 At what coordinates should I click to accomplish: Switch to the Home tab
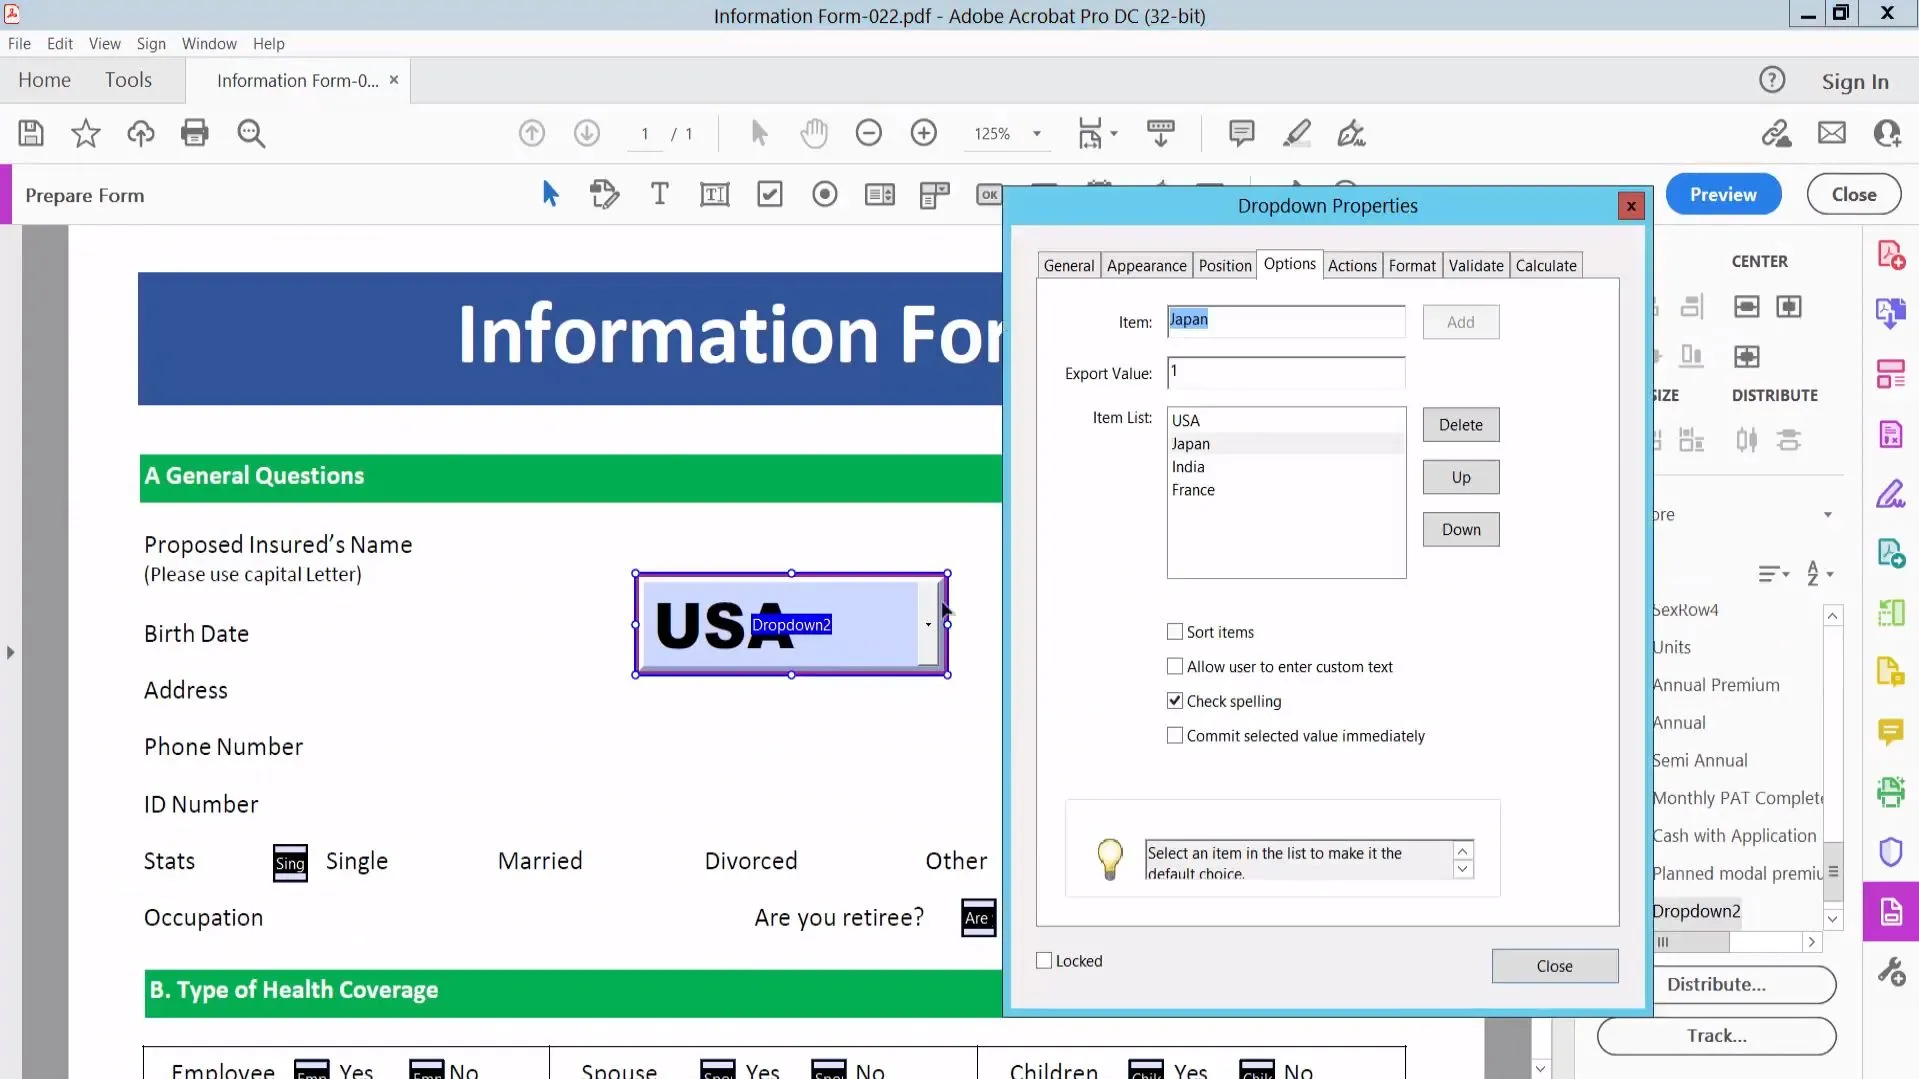coord(44,80)
